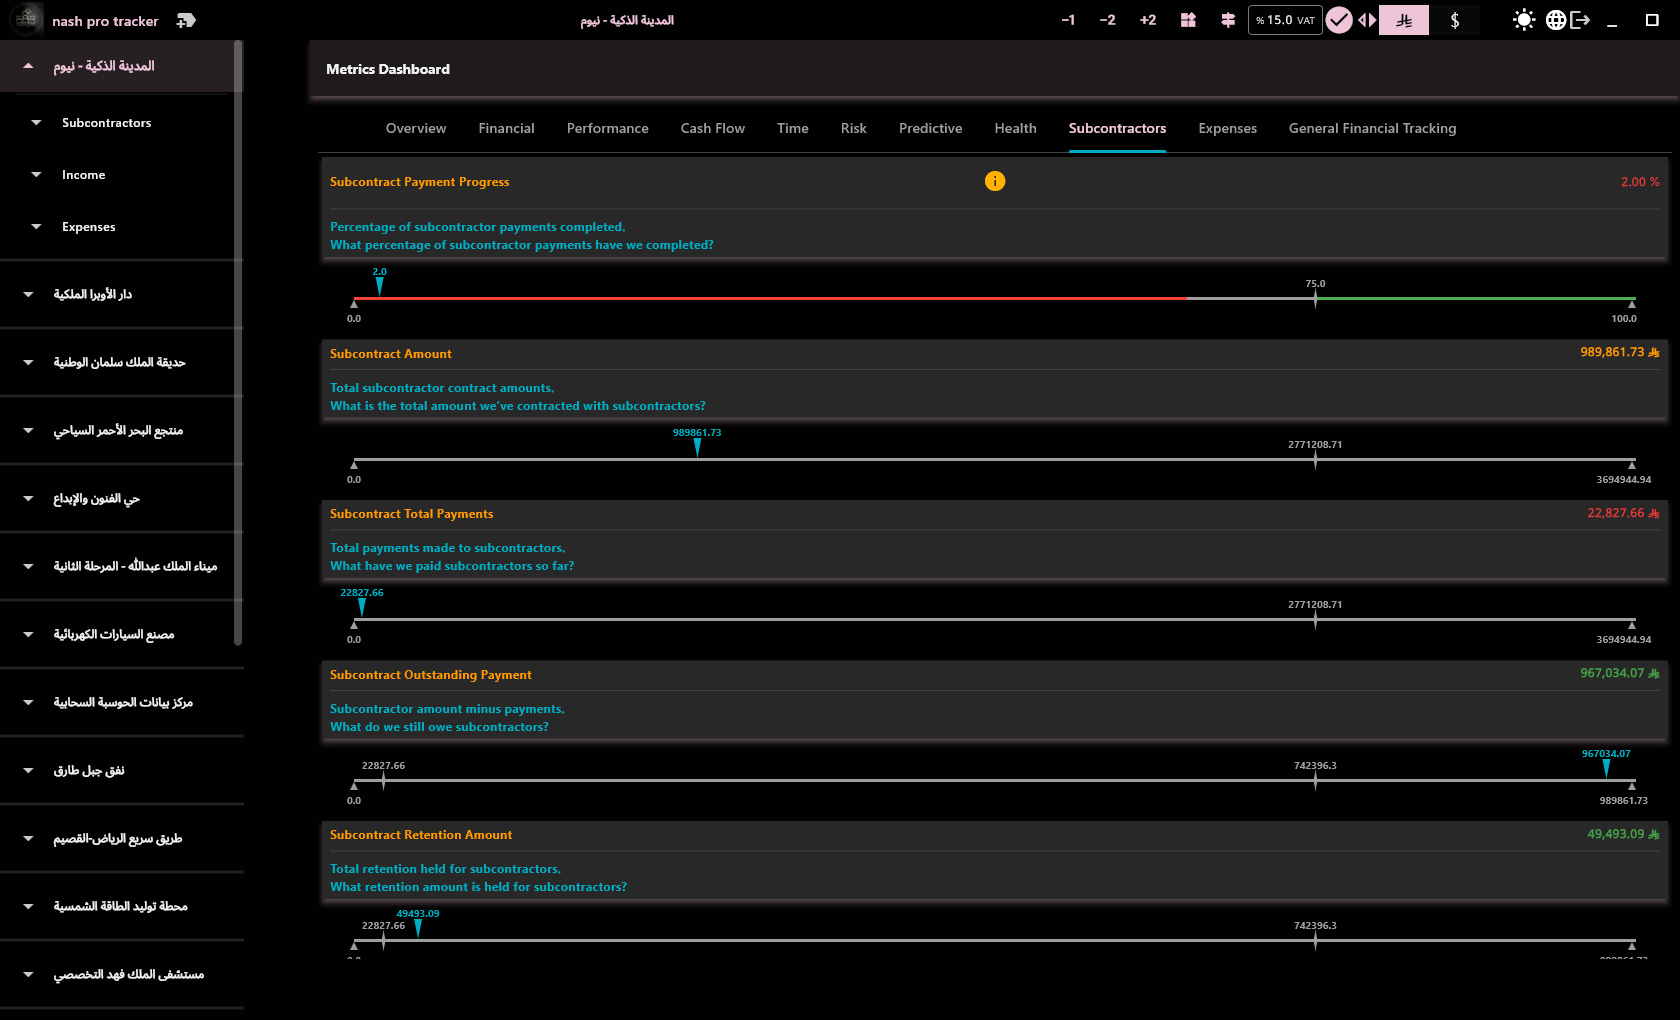Click the 49,493.09 retention value
The image size is (1680, 1020).
point(1623,834)
